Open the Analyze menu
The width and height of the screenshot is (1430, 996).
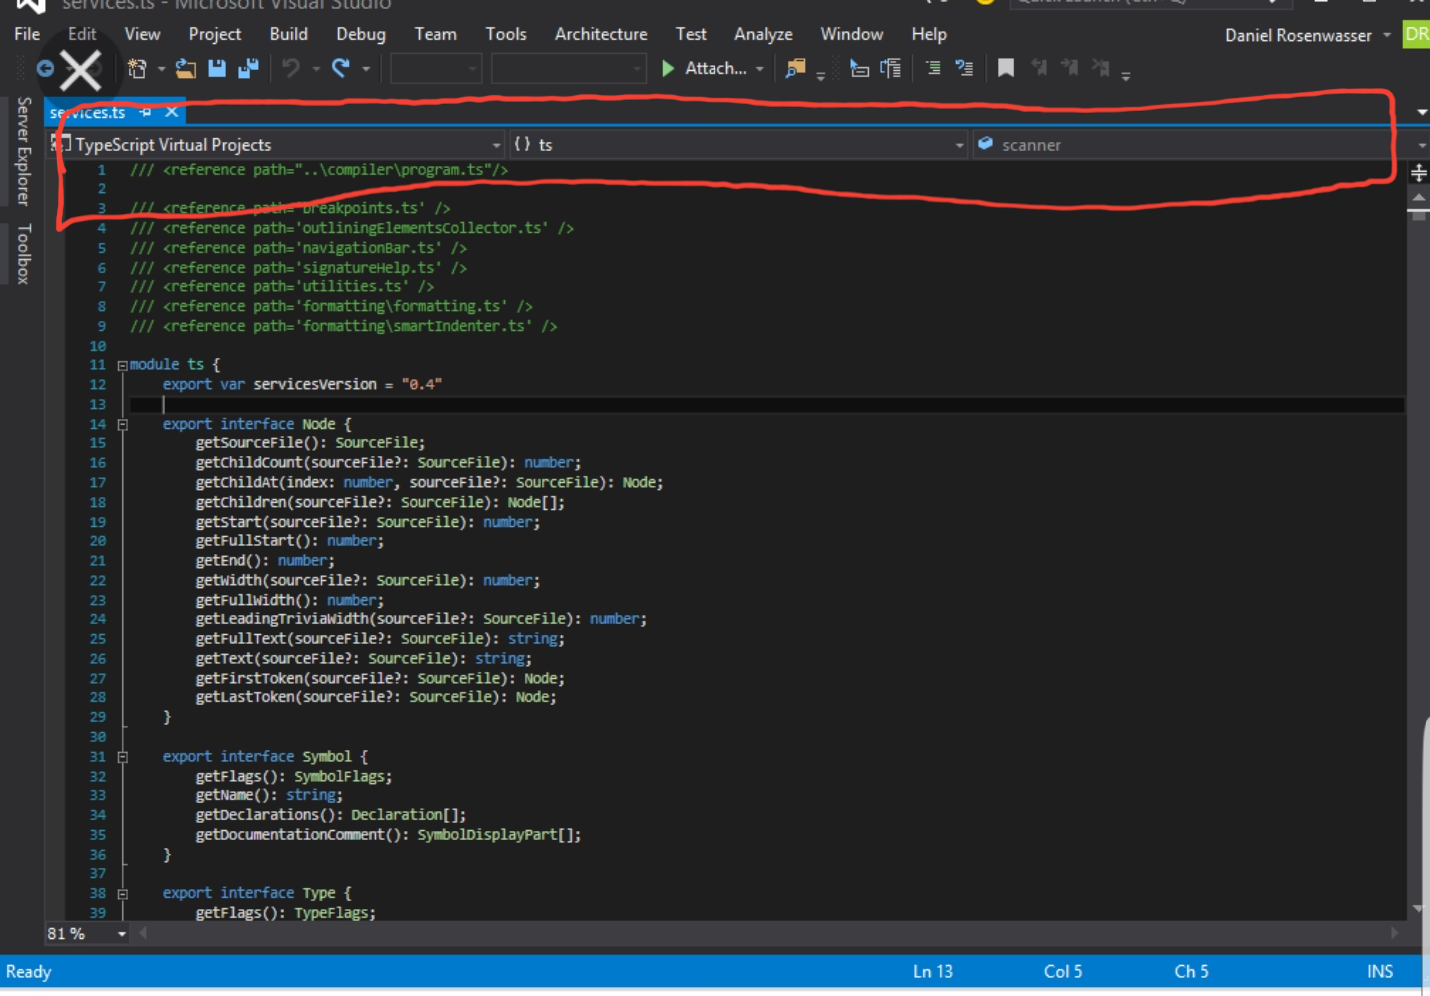coord(763,34)
